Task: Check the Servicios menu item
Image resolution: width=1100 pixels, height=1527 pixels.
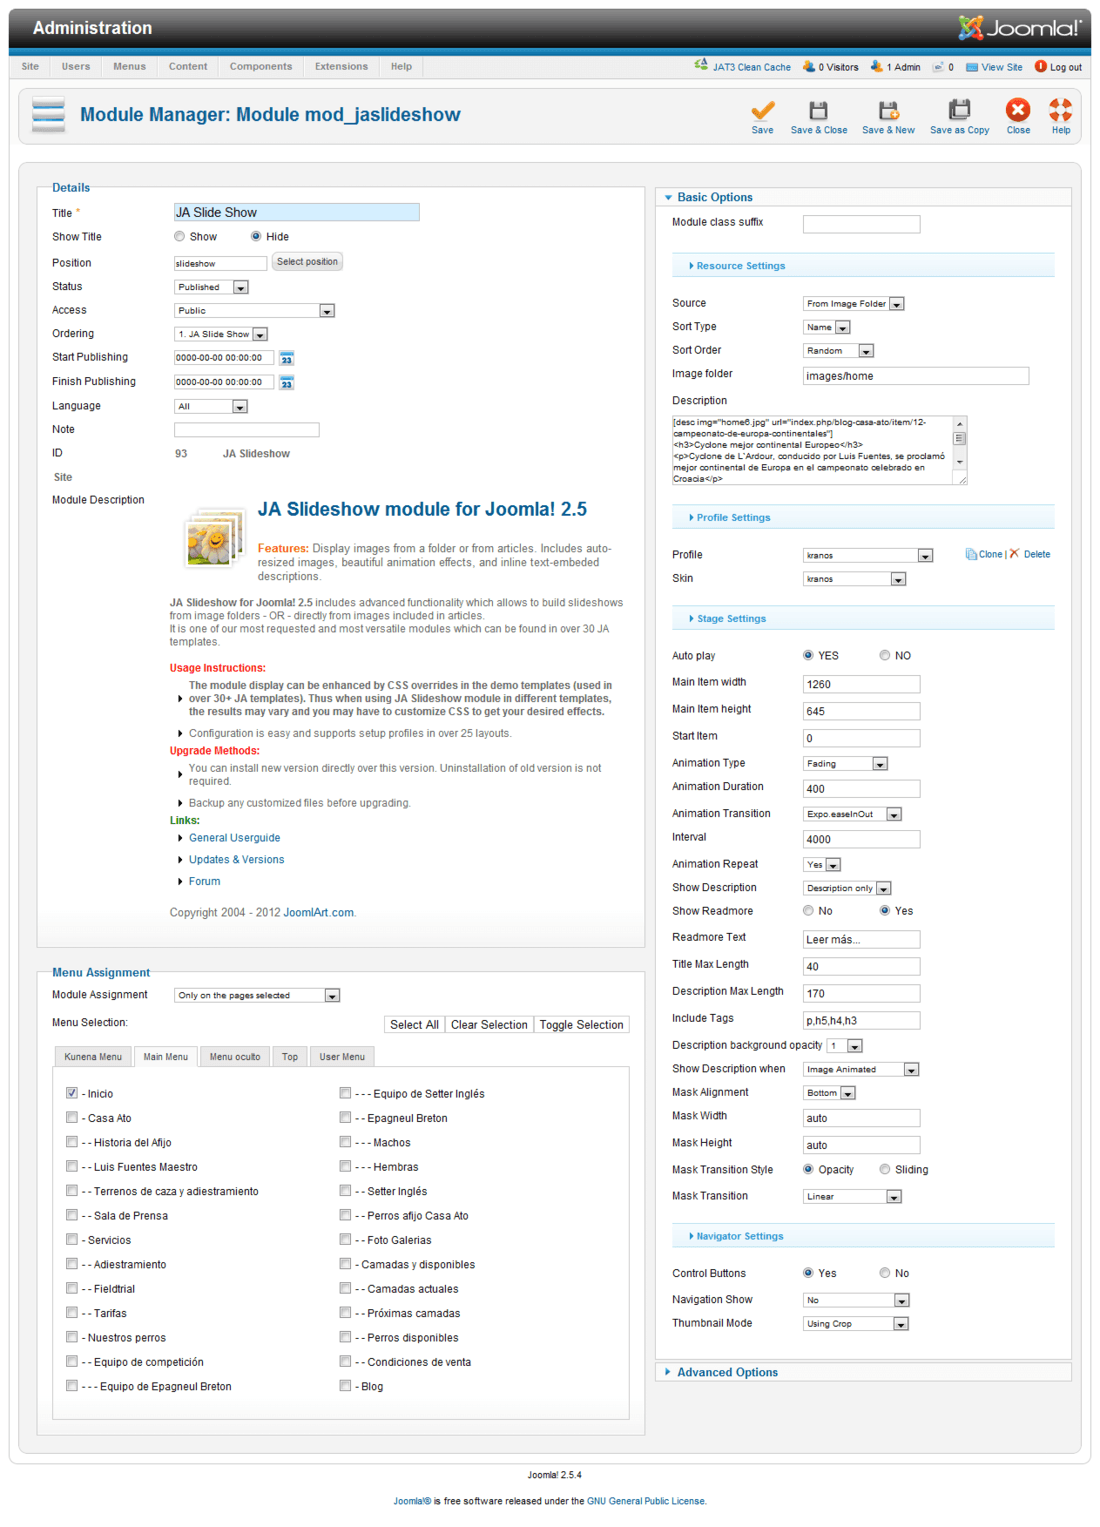Action: 72,1239
